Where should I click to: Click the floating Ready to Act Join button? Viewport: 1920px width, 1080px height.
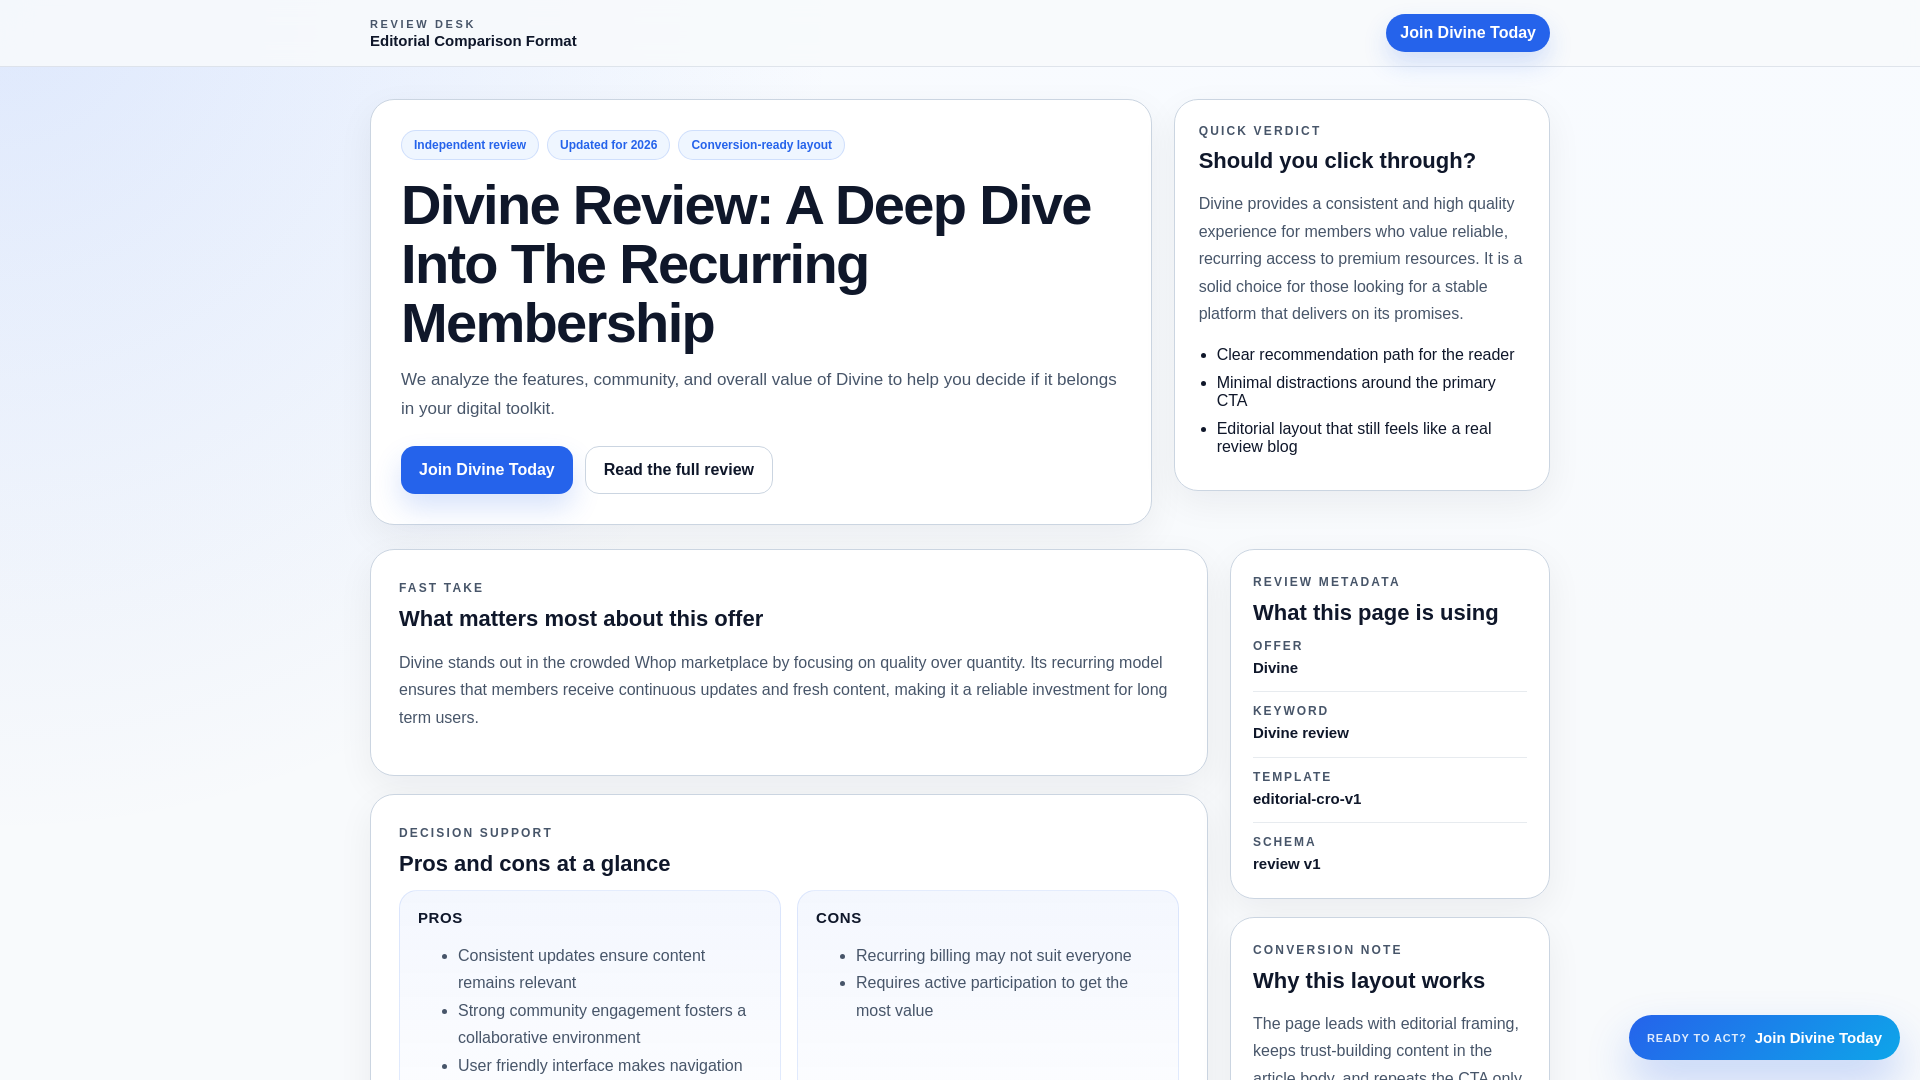pos(1764,1038)
